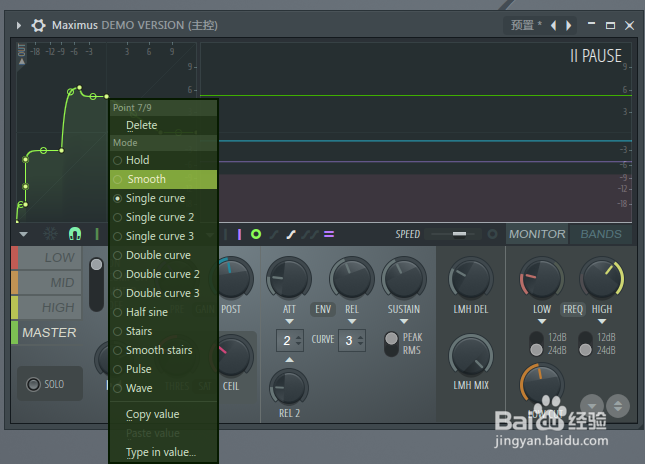
Task: Select Single curve mode
Action: [x=163, y=198]
